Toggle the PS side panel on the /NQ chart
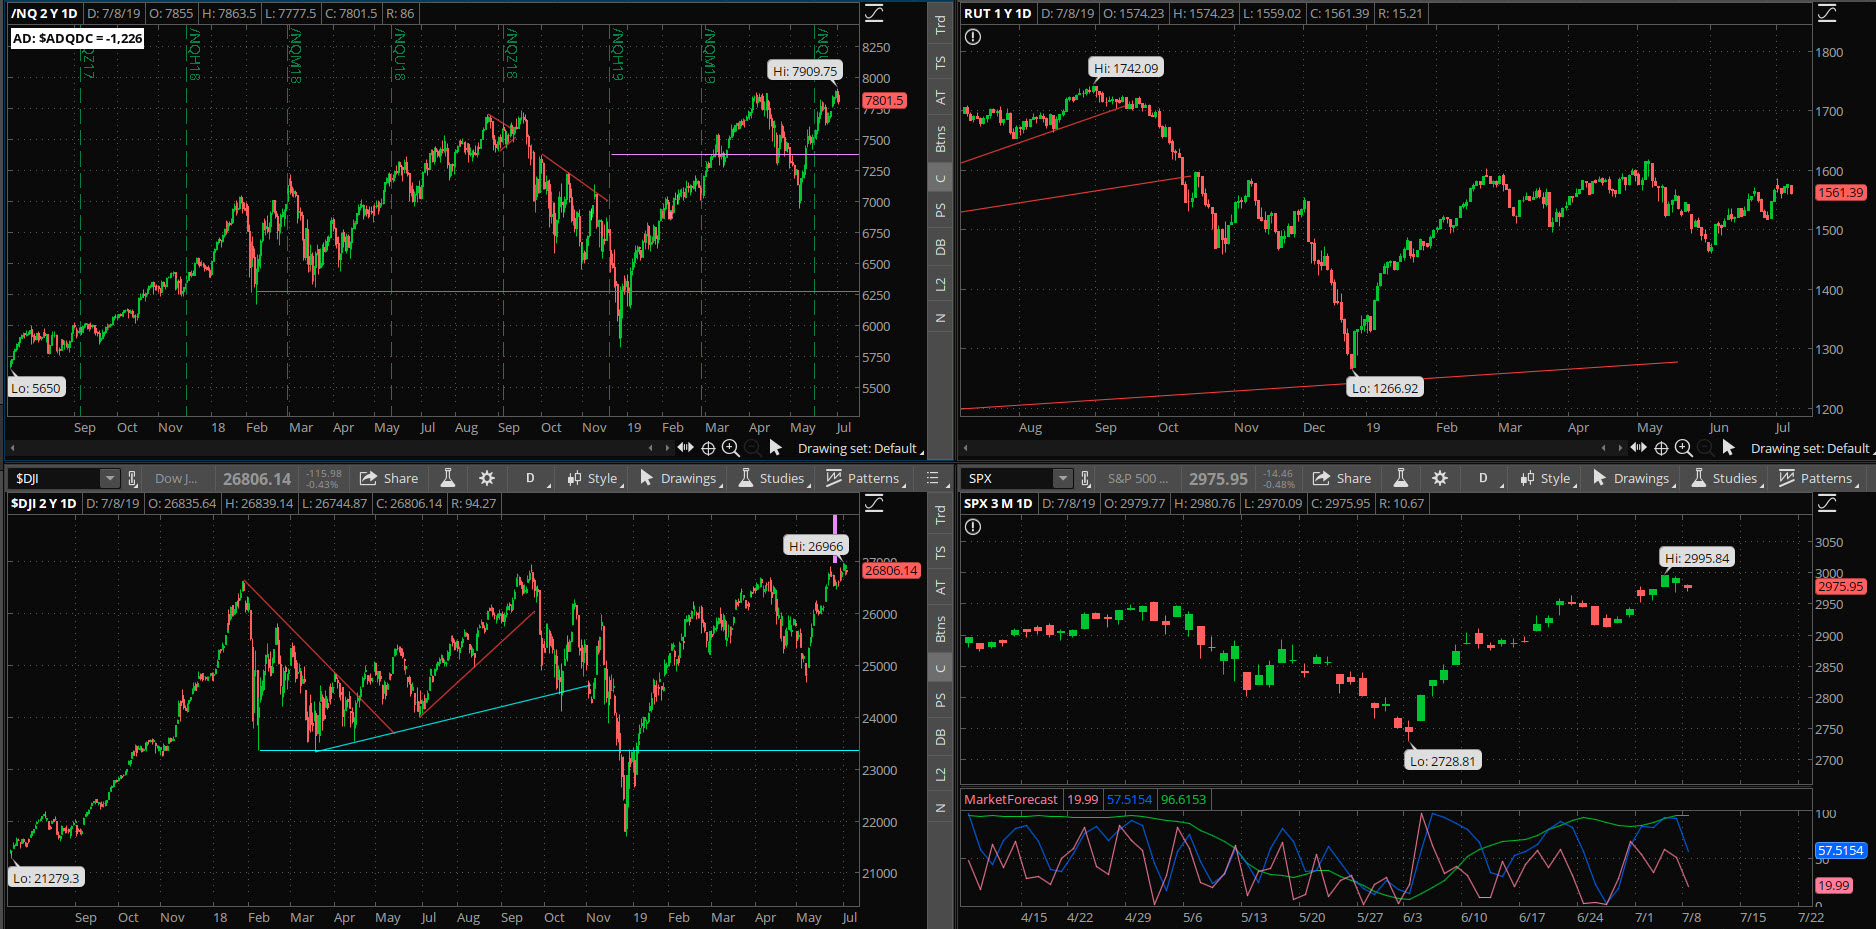Screen dimensions: 1876x929 click(x=940, y=211)
